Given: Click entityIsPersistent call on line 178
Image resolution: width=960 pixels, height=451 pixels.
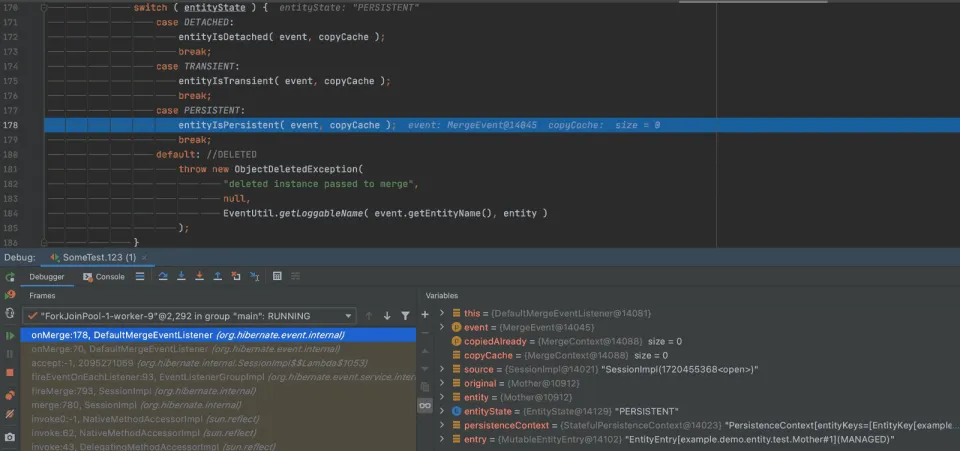Looking at the screenshot, I should point(229,125).
